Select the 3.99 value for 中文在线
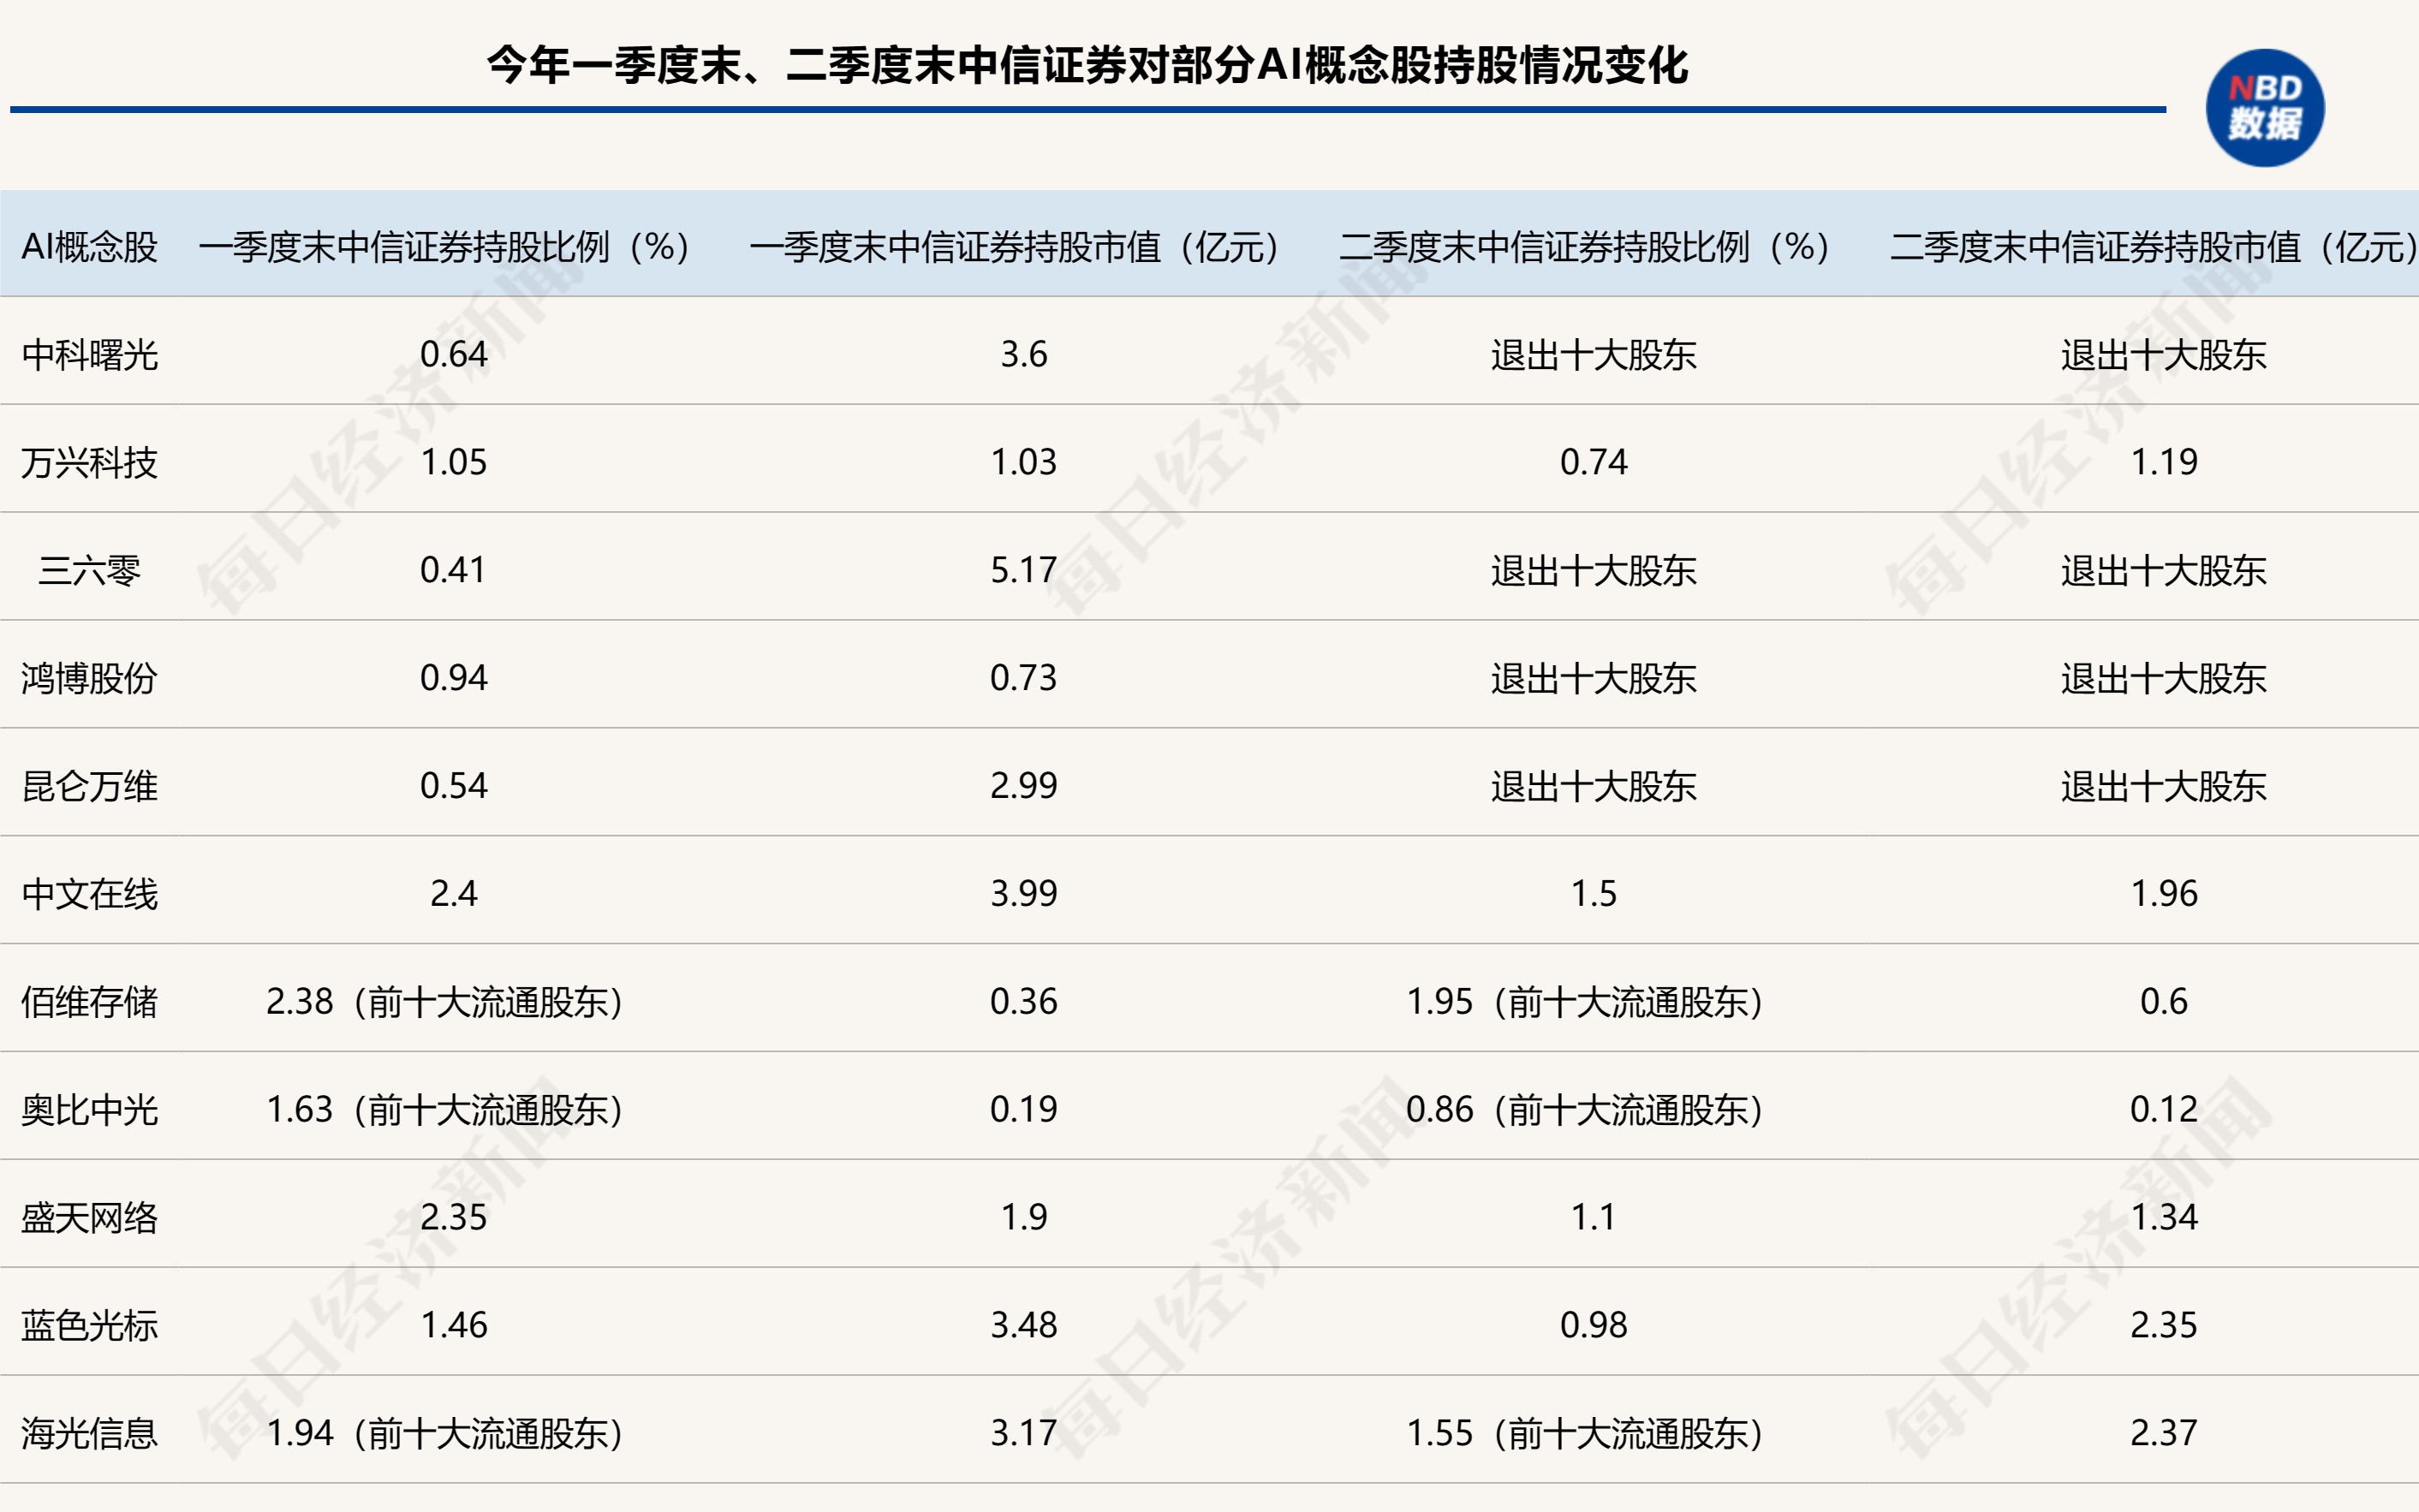The height and width of the screenshot is (1512, 2419). click(x=1024, y=894)
